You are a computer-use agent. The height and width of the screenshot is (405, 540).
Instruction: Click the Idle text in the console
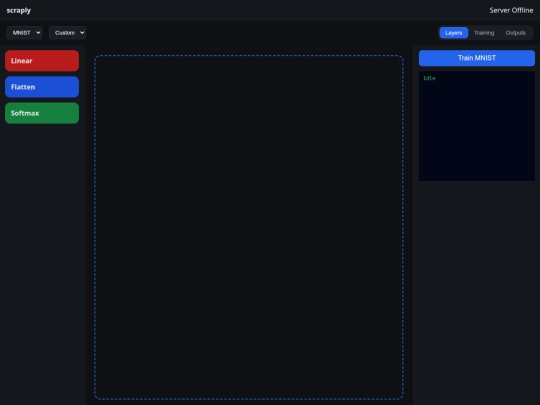[x=429, y=78]
